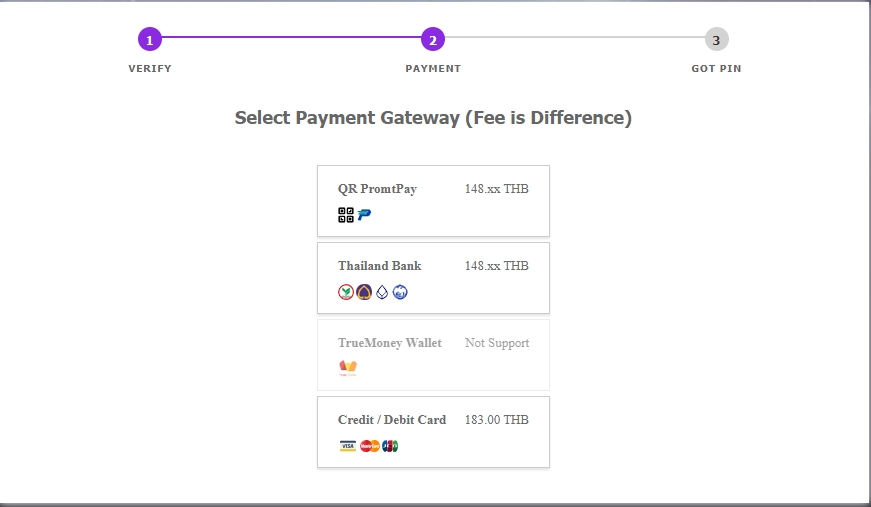Click the 183.00 THB price text
Viewport: 871px width, 507px height.
tap(497, 420)
